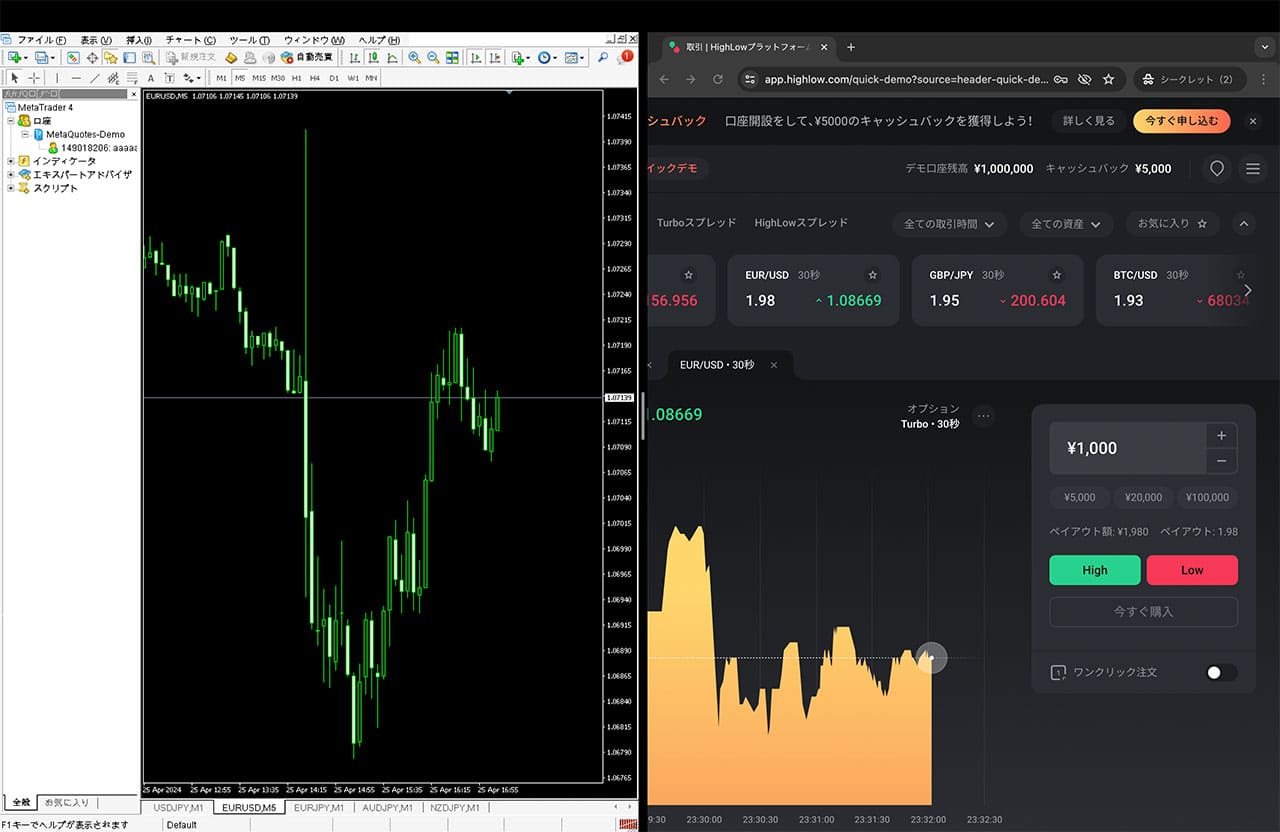Open MetaTrader notification bubble with red badge
Image resolution: width=1280 pixels, height=832 pixels.
point(626,57)
